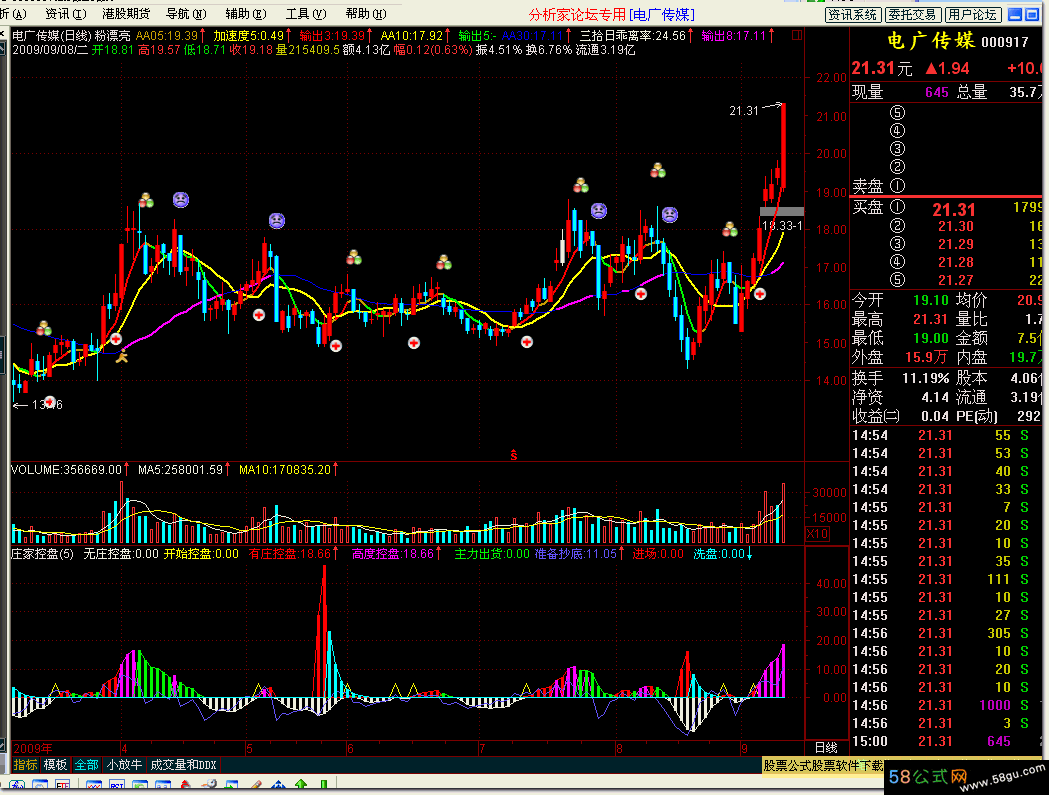
Task: Click the red S marker below the chart
Action: 514,456
